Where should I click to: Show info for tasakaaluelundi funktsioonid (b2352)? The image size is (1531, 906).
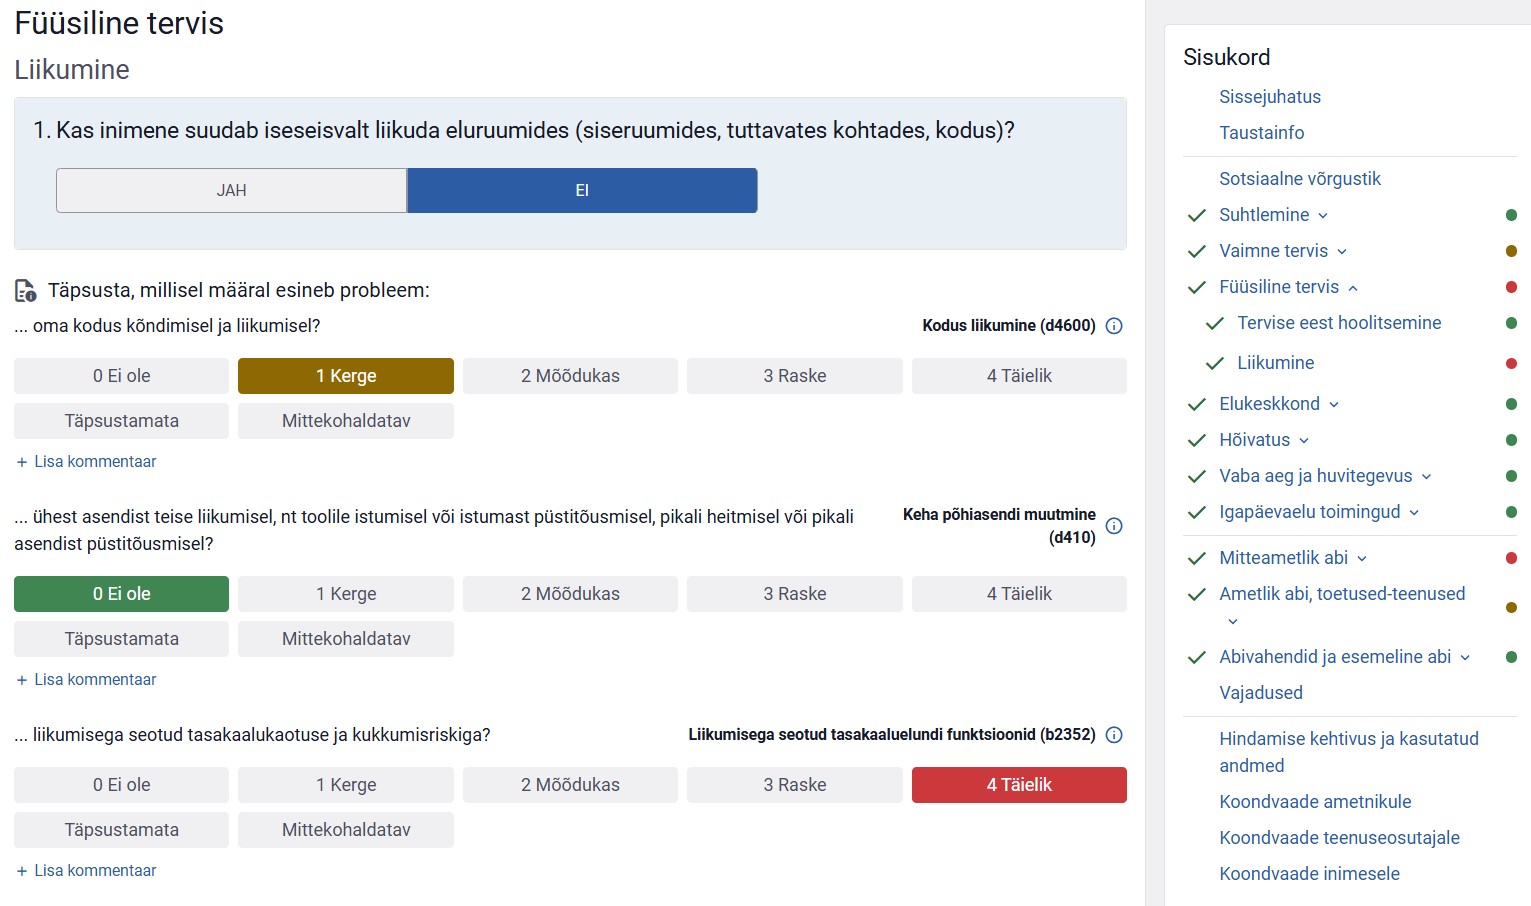click(x=1114, y=735)
